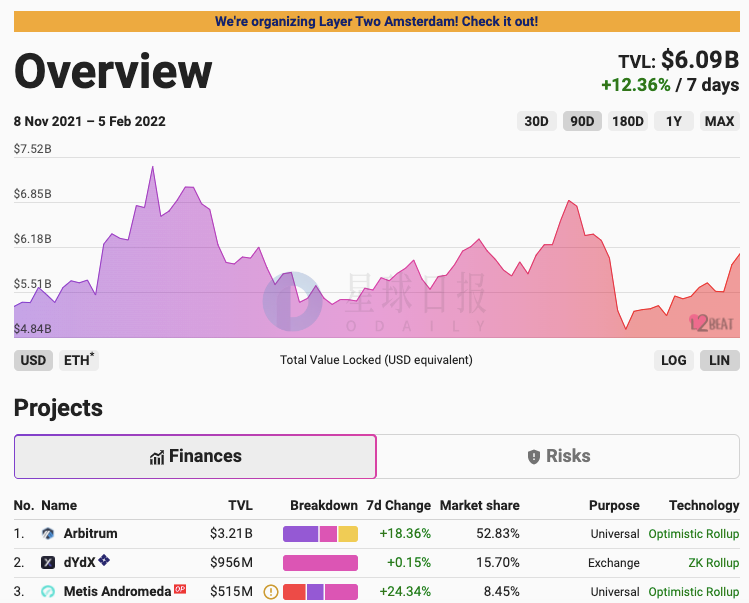
Task: Click the 8 Nov 2021 – 5 Feb 2022 date range
Action: click(89, 121)
